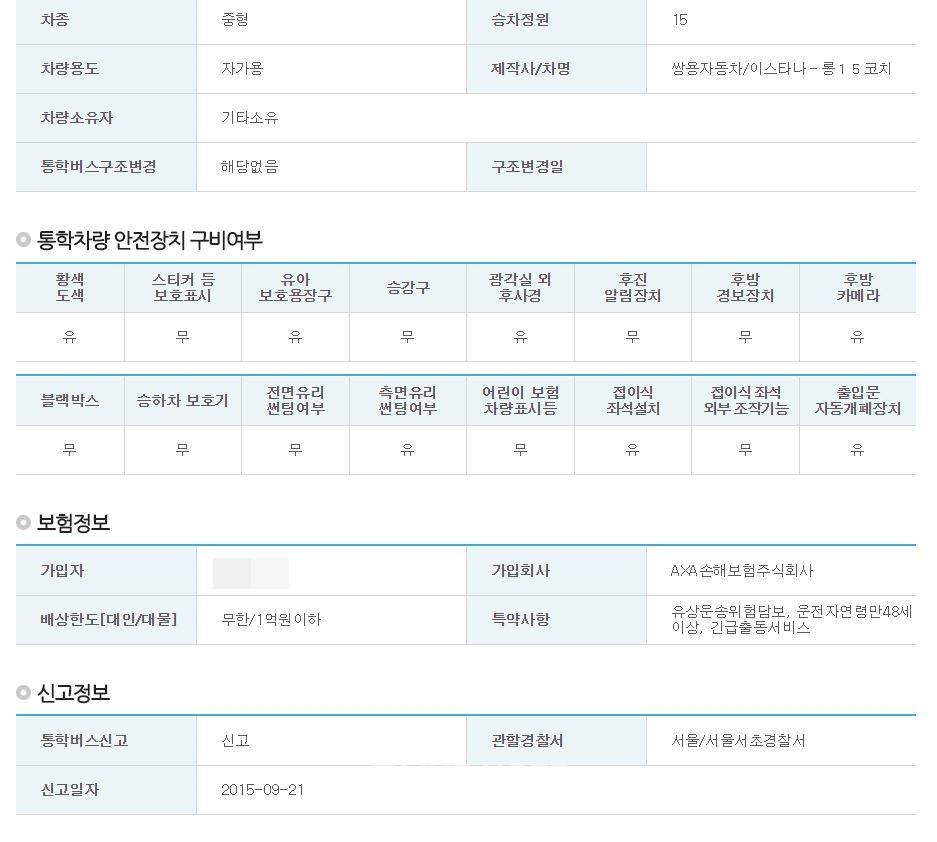Select the 유 value under 측면유리 썬팅여부
This screenshot has width=937, height=842.
[408, 450]
